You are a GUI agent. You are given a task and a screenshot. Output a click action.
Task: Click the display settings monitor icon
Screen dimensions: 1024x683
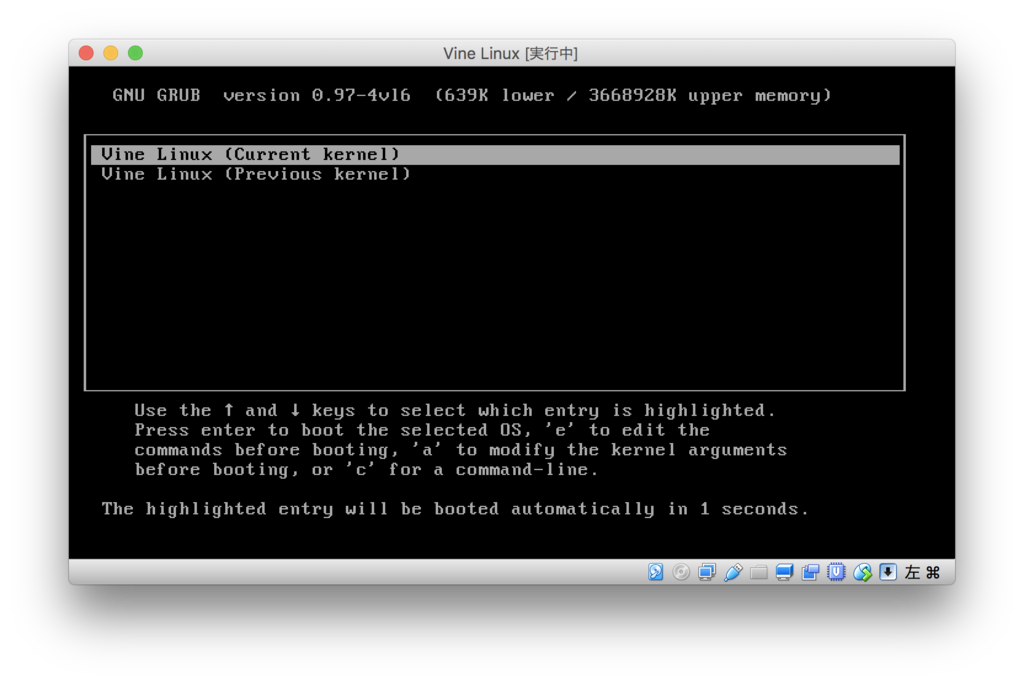click(784, 572)
